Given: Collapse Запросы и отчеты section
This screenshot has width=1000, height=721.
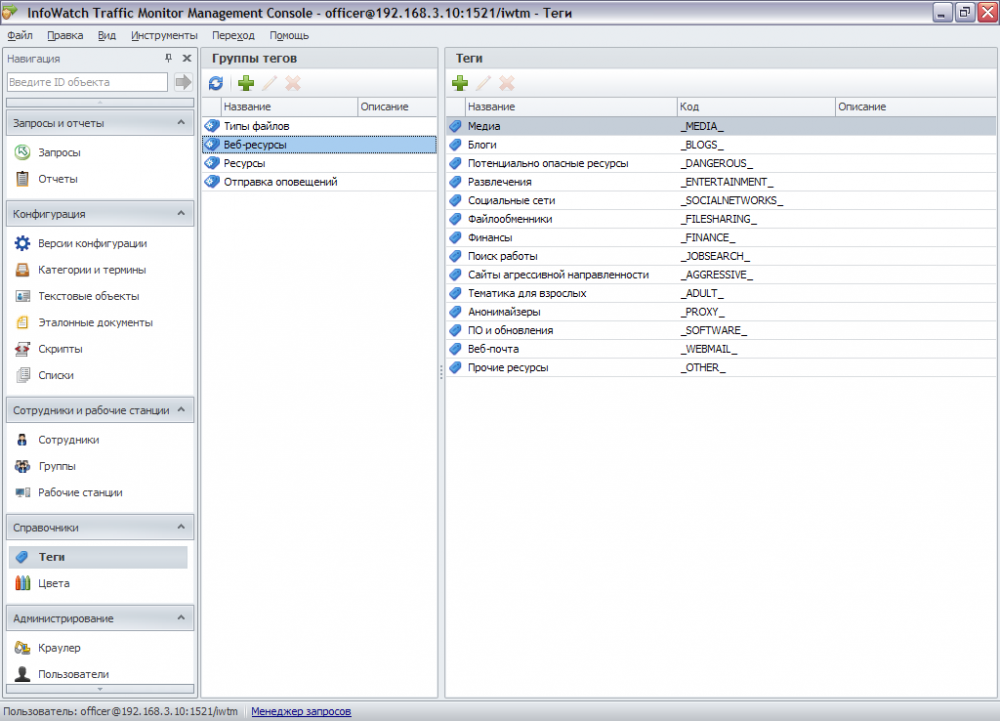Looking at the screenshot, I should tap(181, 122).
